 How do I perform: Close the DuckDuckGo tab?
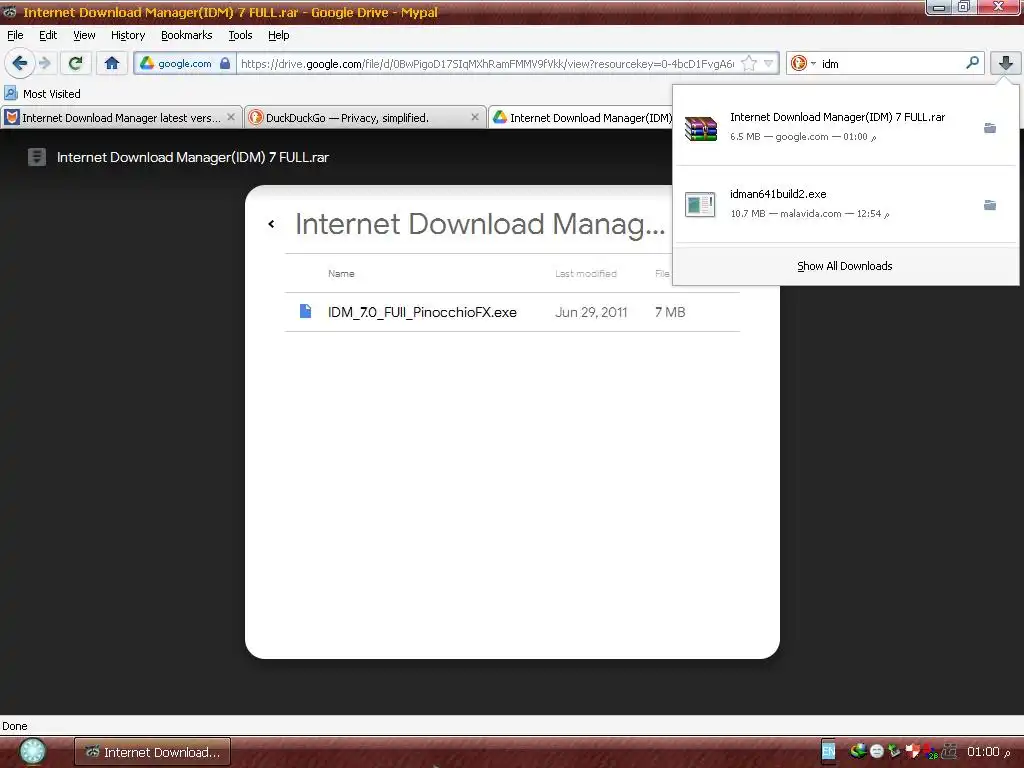[475, 117]
